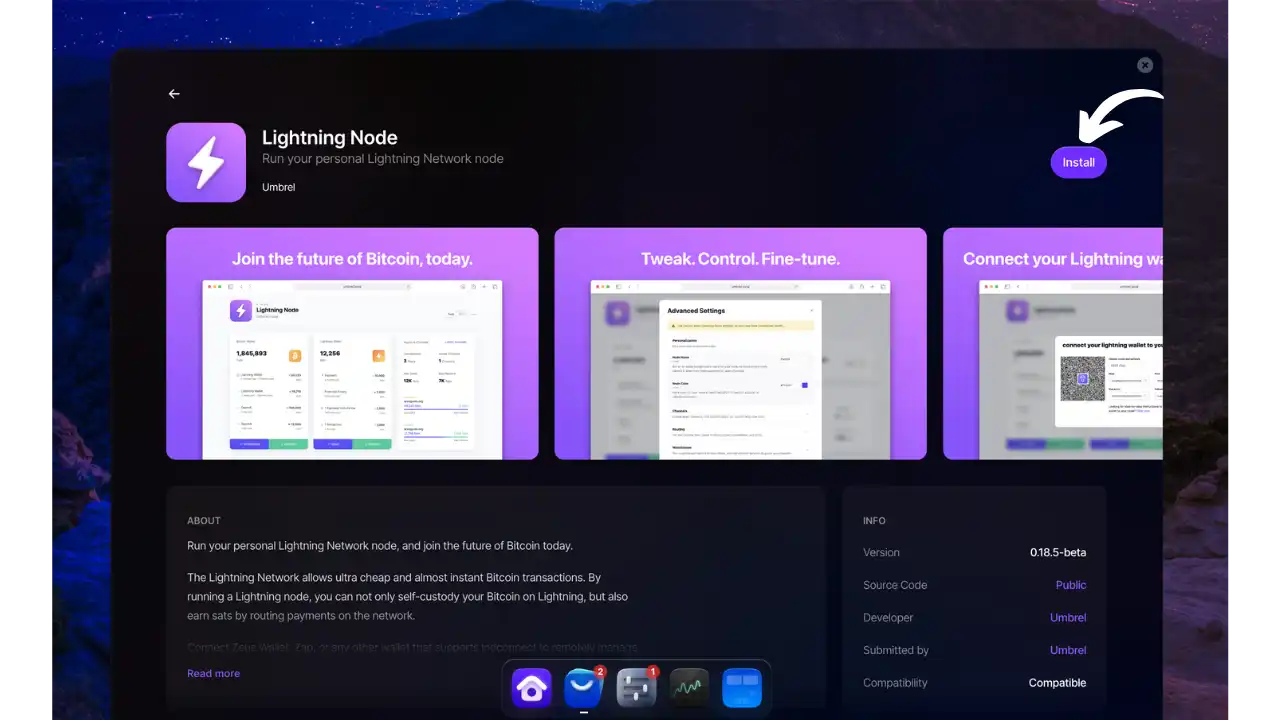The width and height of the screenshot is (1280, 720).
Task: Open the blue widgets app in the dock
Action: point(741,687)
